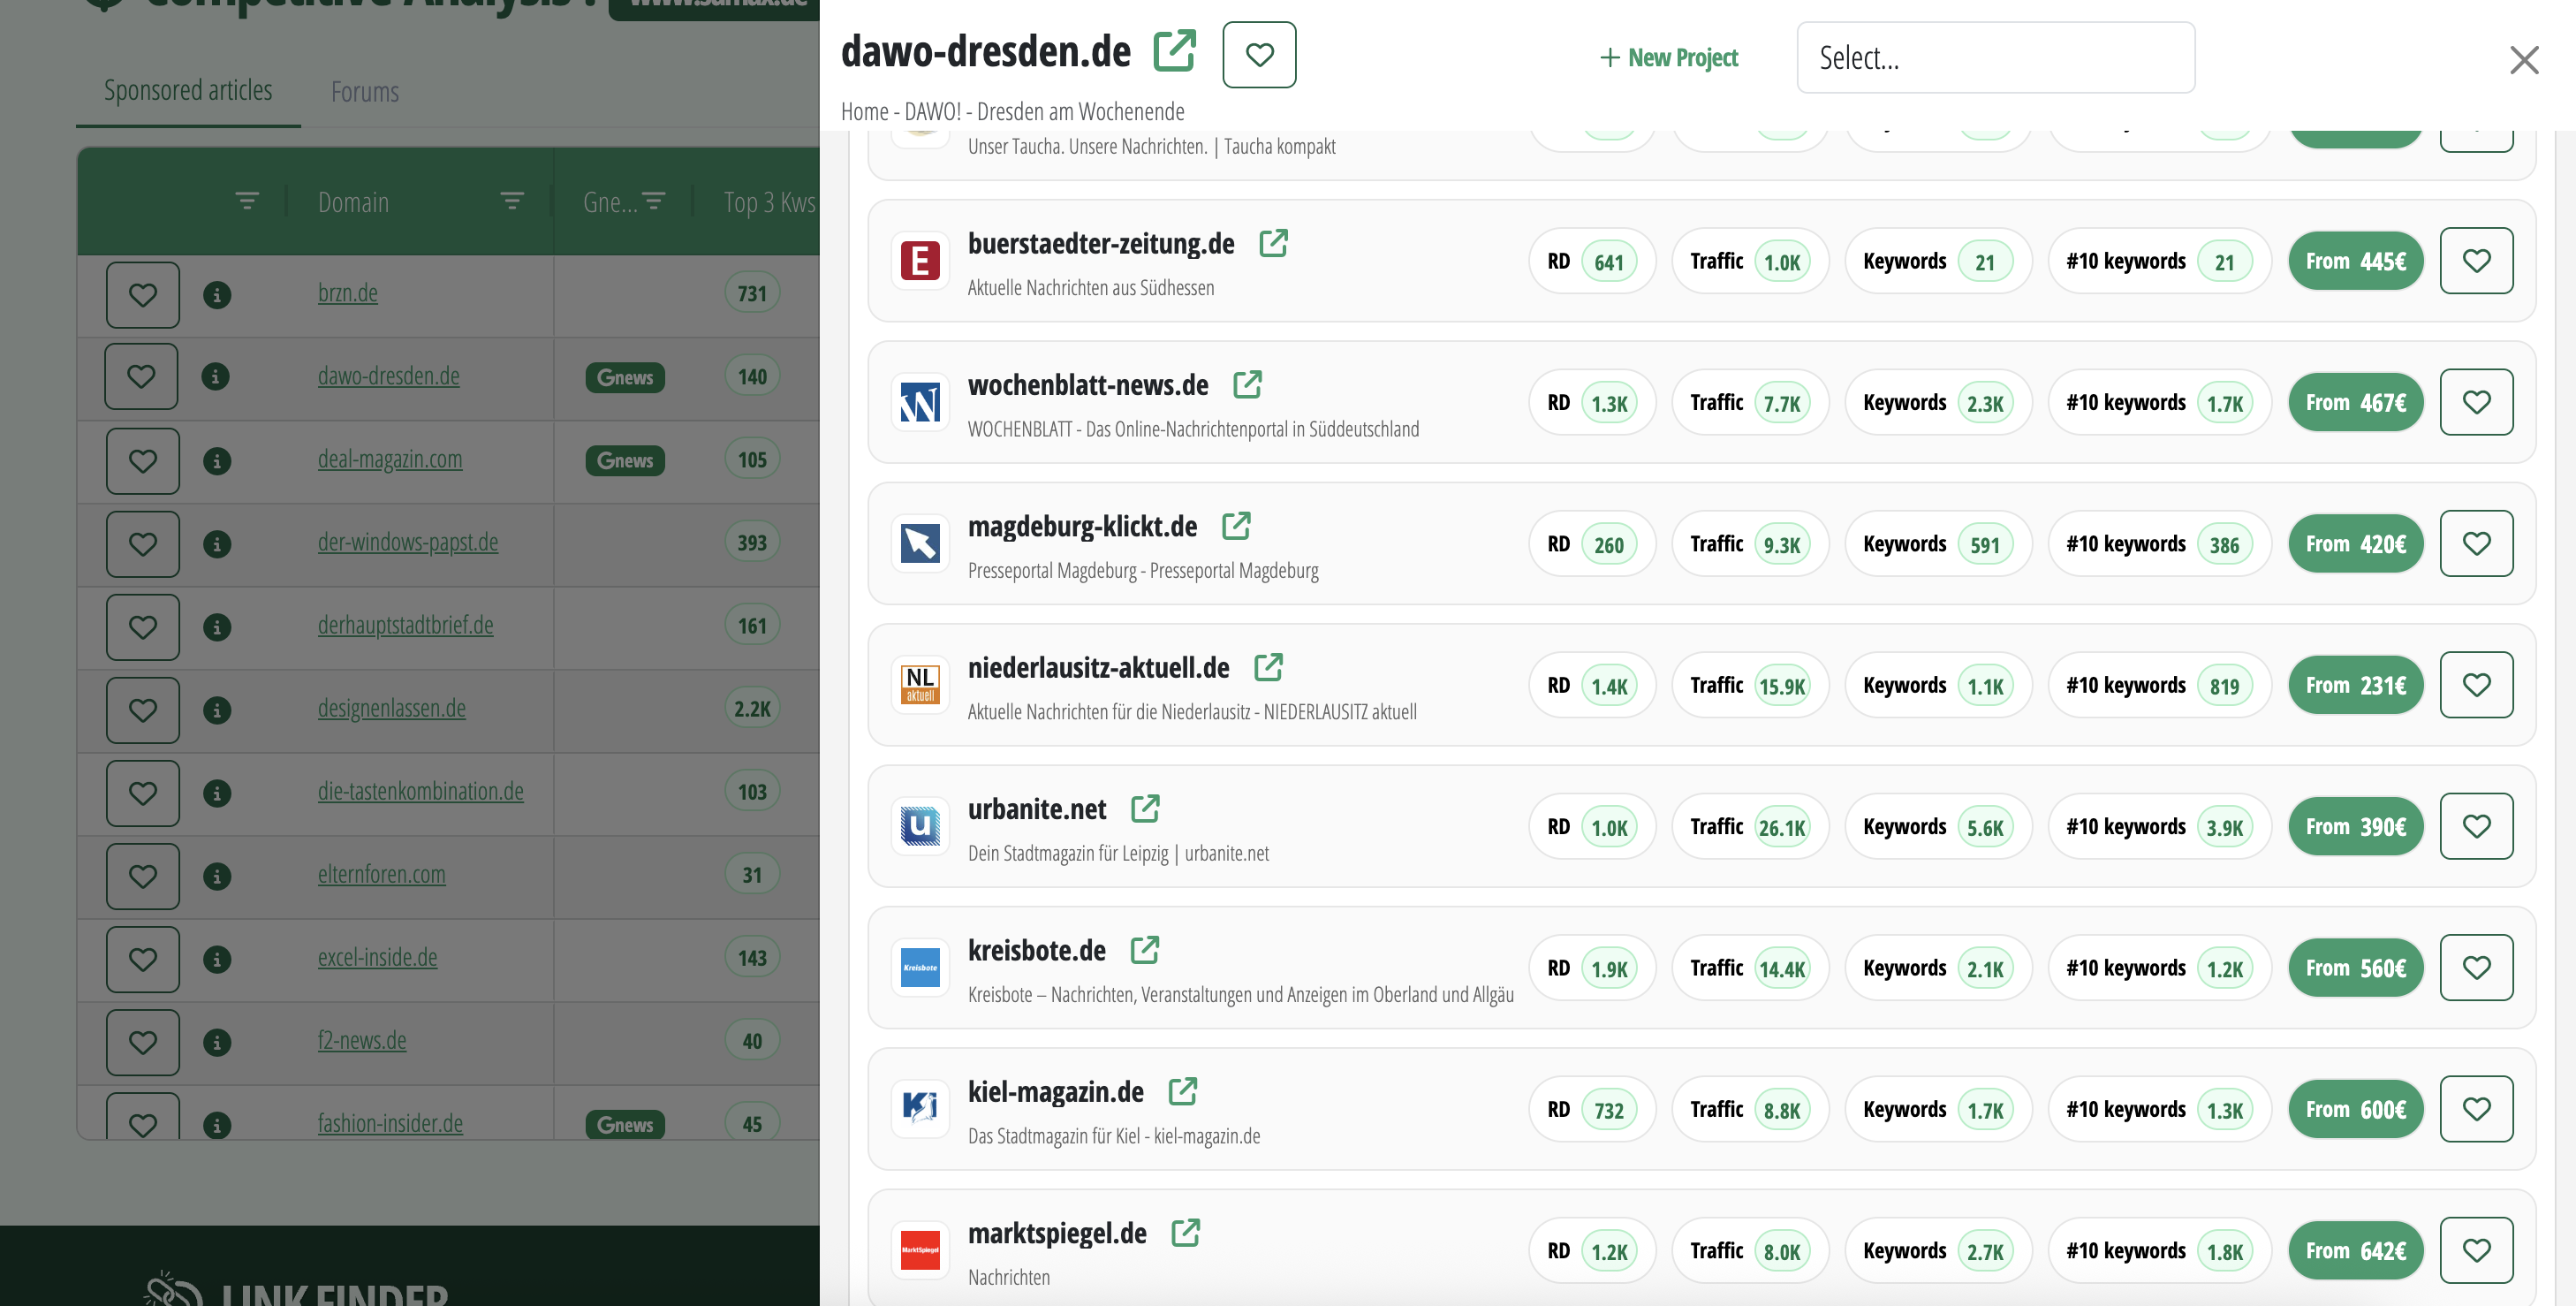
Task: Open the f2-news.de domain link
Action: pos(362,1040)
